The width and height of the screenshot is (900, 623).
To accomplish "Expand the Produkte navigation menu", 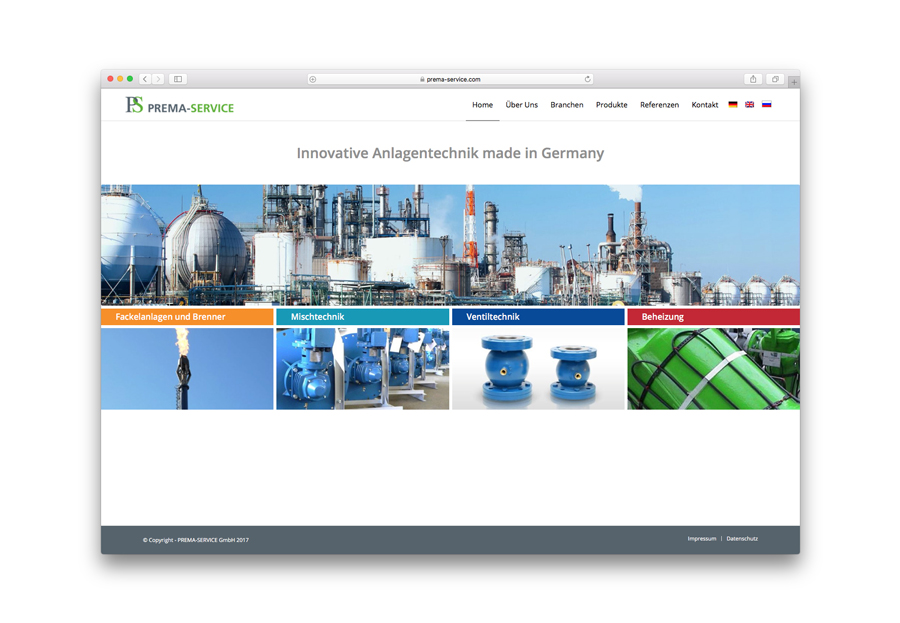I will coord(611,105).
